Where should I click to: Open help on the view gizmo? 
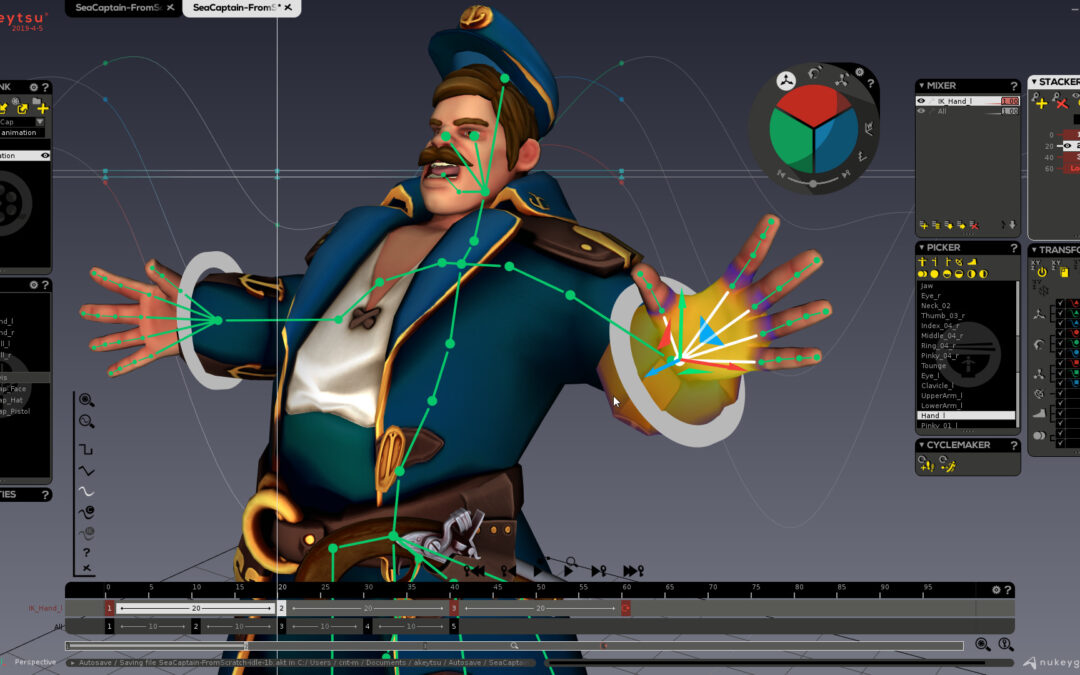click(x=871, y=83)
